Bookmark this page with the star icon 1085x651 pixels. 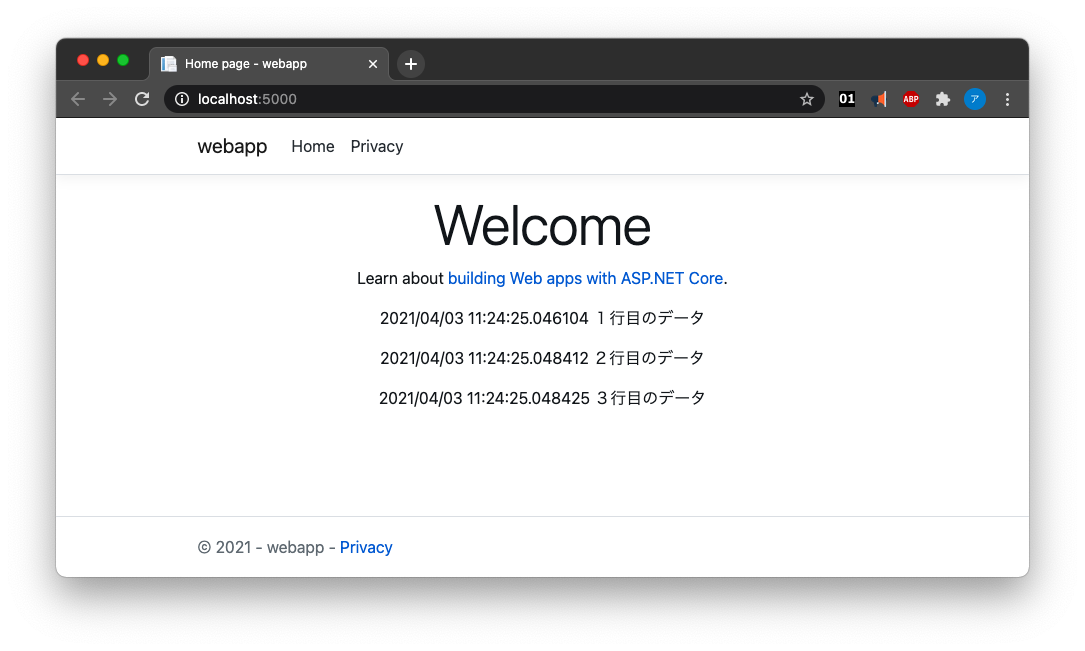807,99
